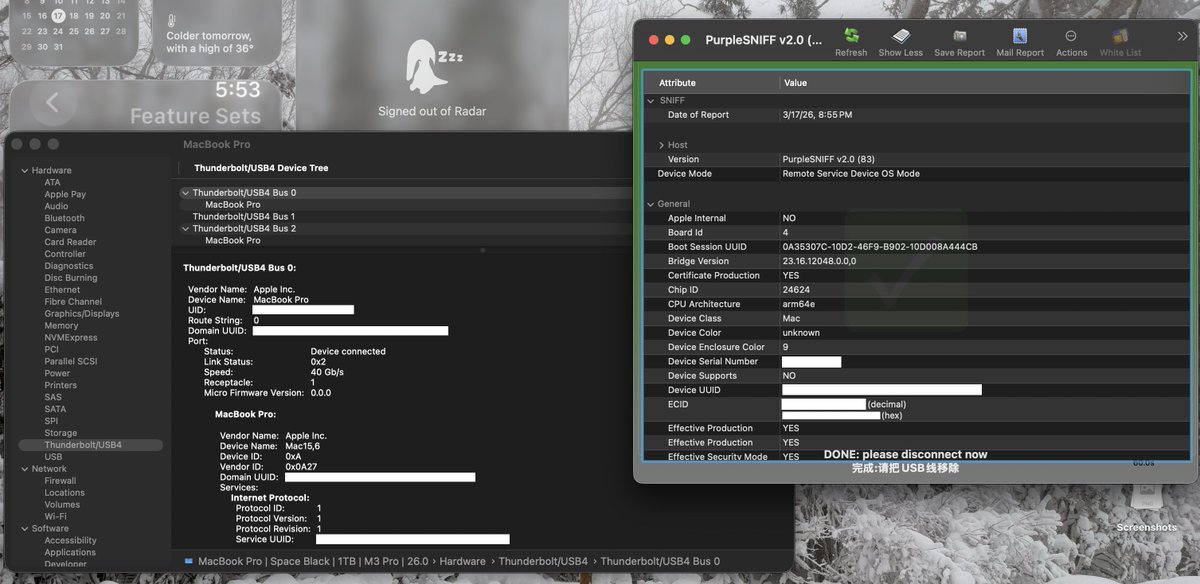Collapse the Network section in the sidebar
The height and width of the screenshot is (584, 1200).
(x=24, y=469)
